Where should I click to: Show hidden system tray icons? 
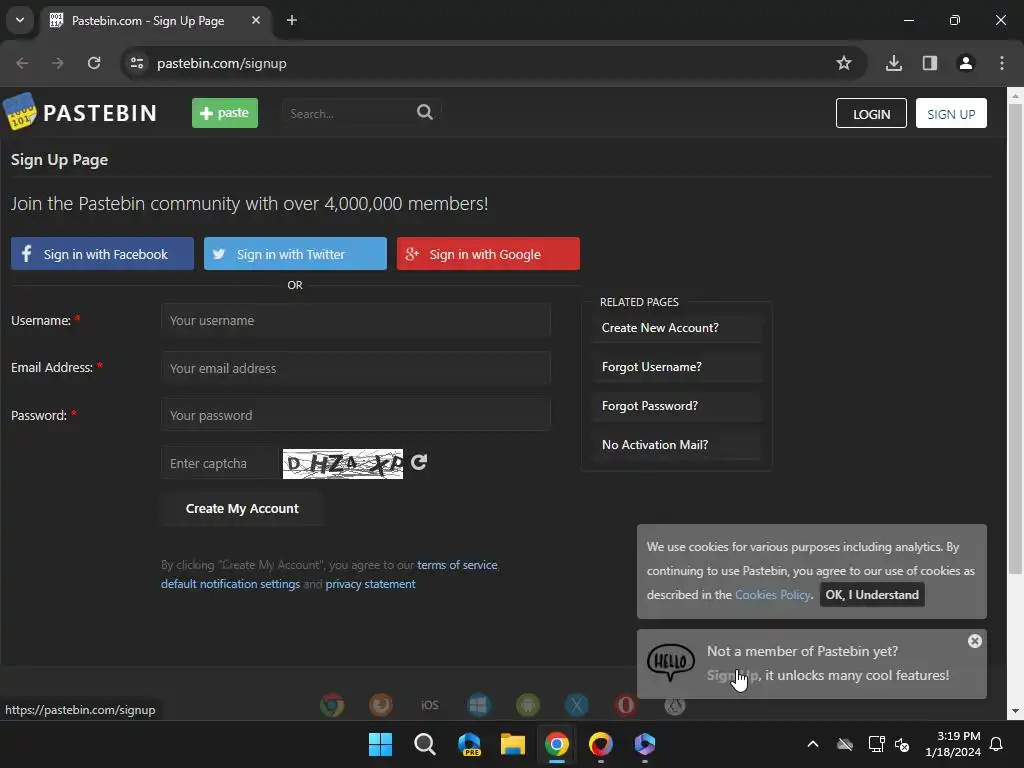(813, 744)
